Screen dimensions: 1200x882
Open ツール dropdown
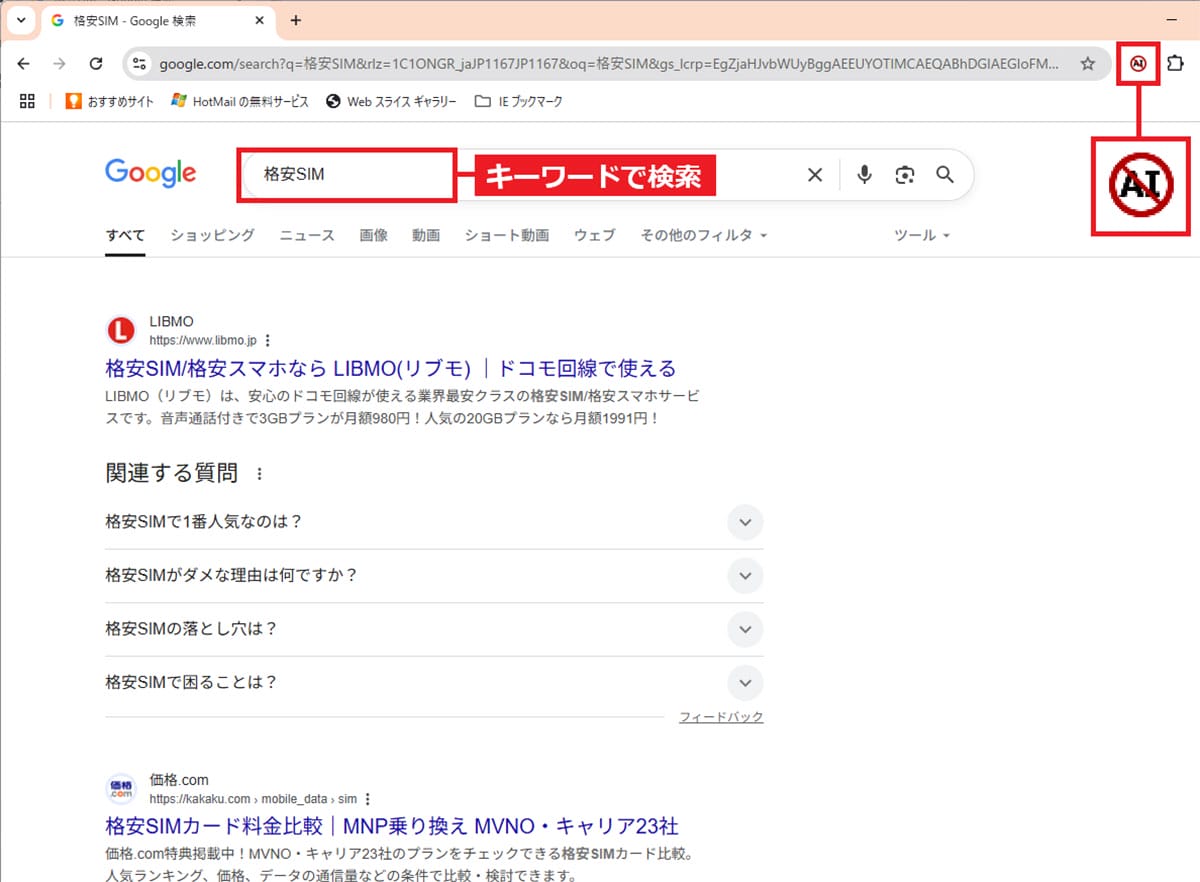point(921,235)
